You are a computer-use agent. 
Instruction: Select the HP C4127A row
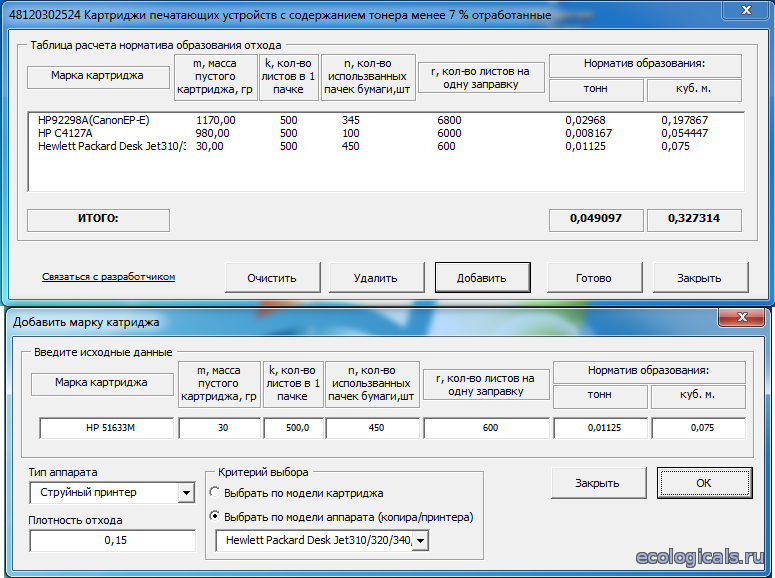[386, 133]
